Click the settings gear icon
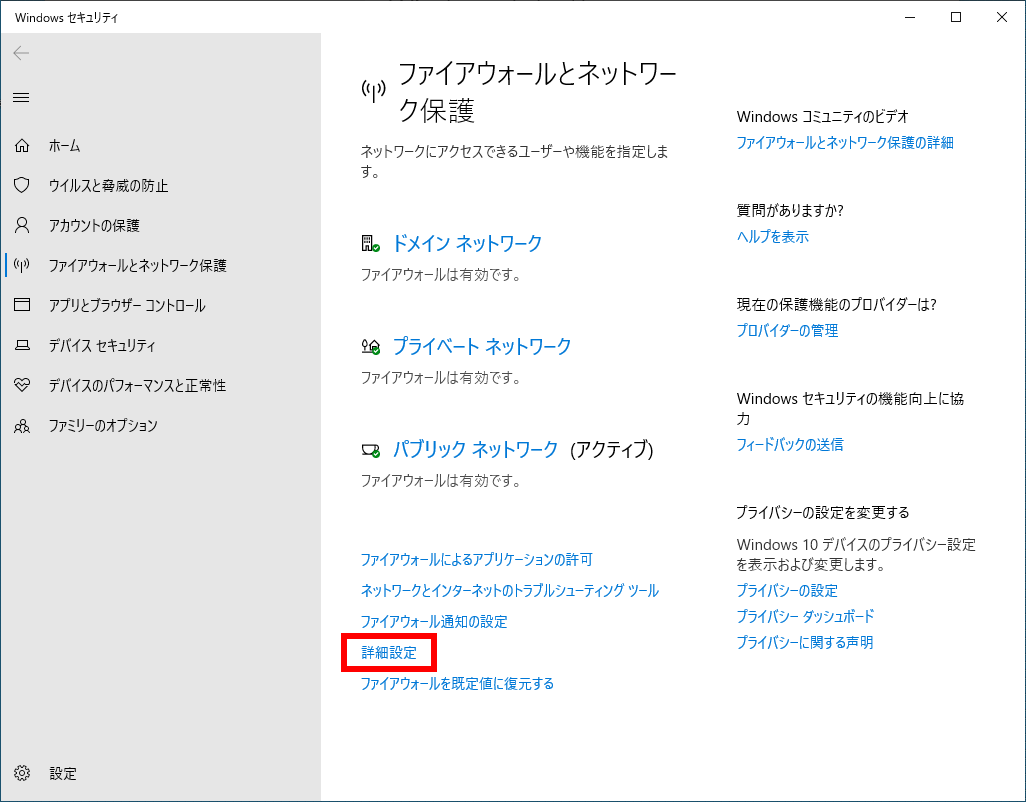This screenshot has width=1026, height=802. point(22,773)
